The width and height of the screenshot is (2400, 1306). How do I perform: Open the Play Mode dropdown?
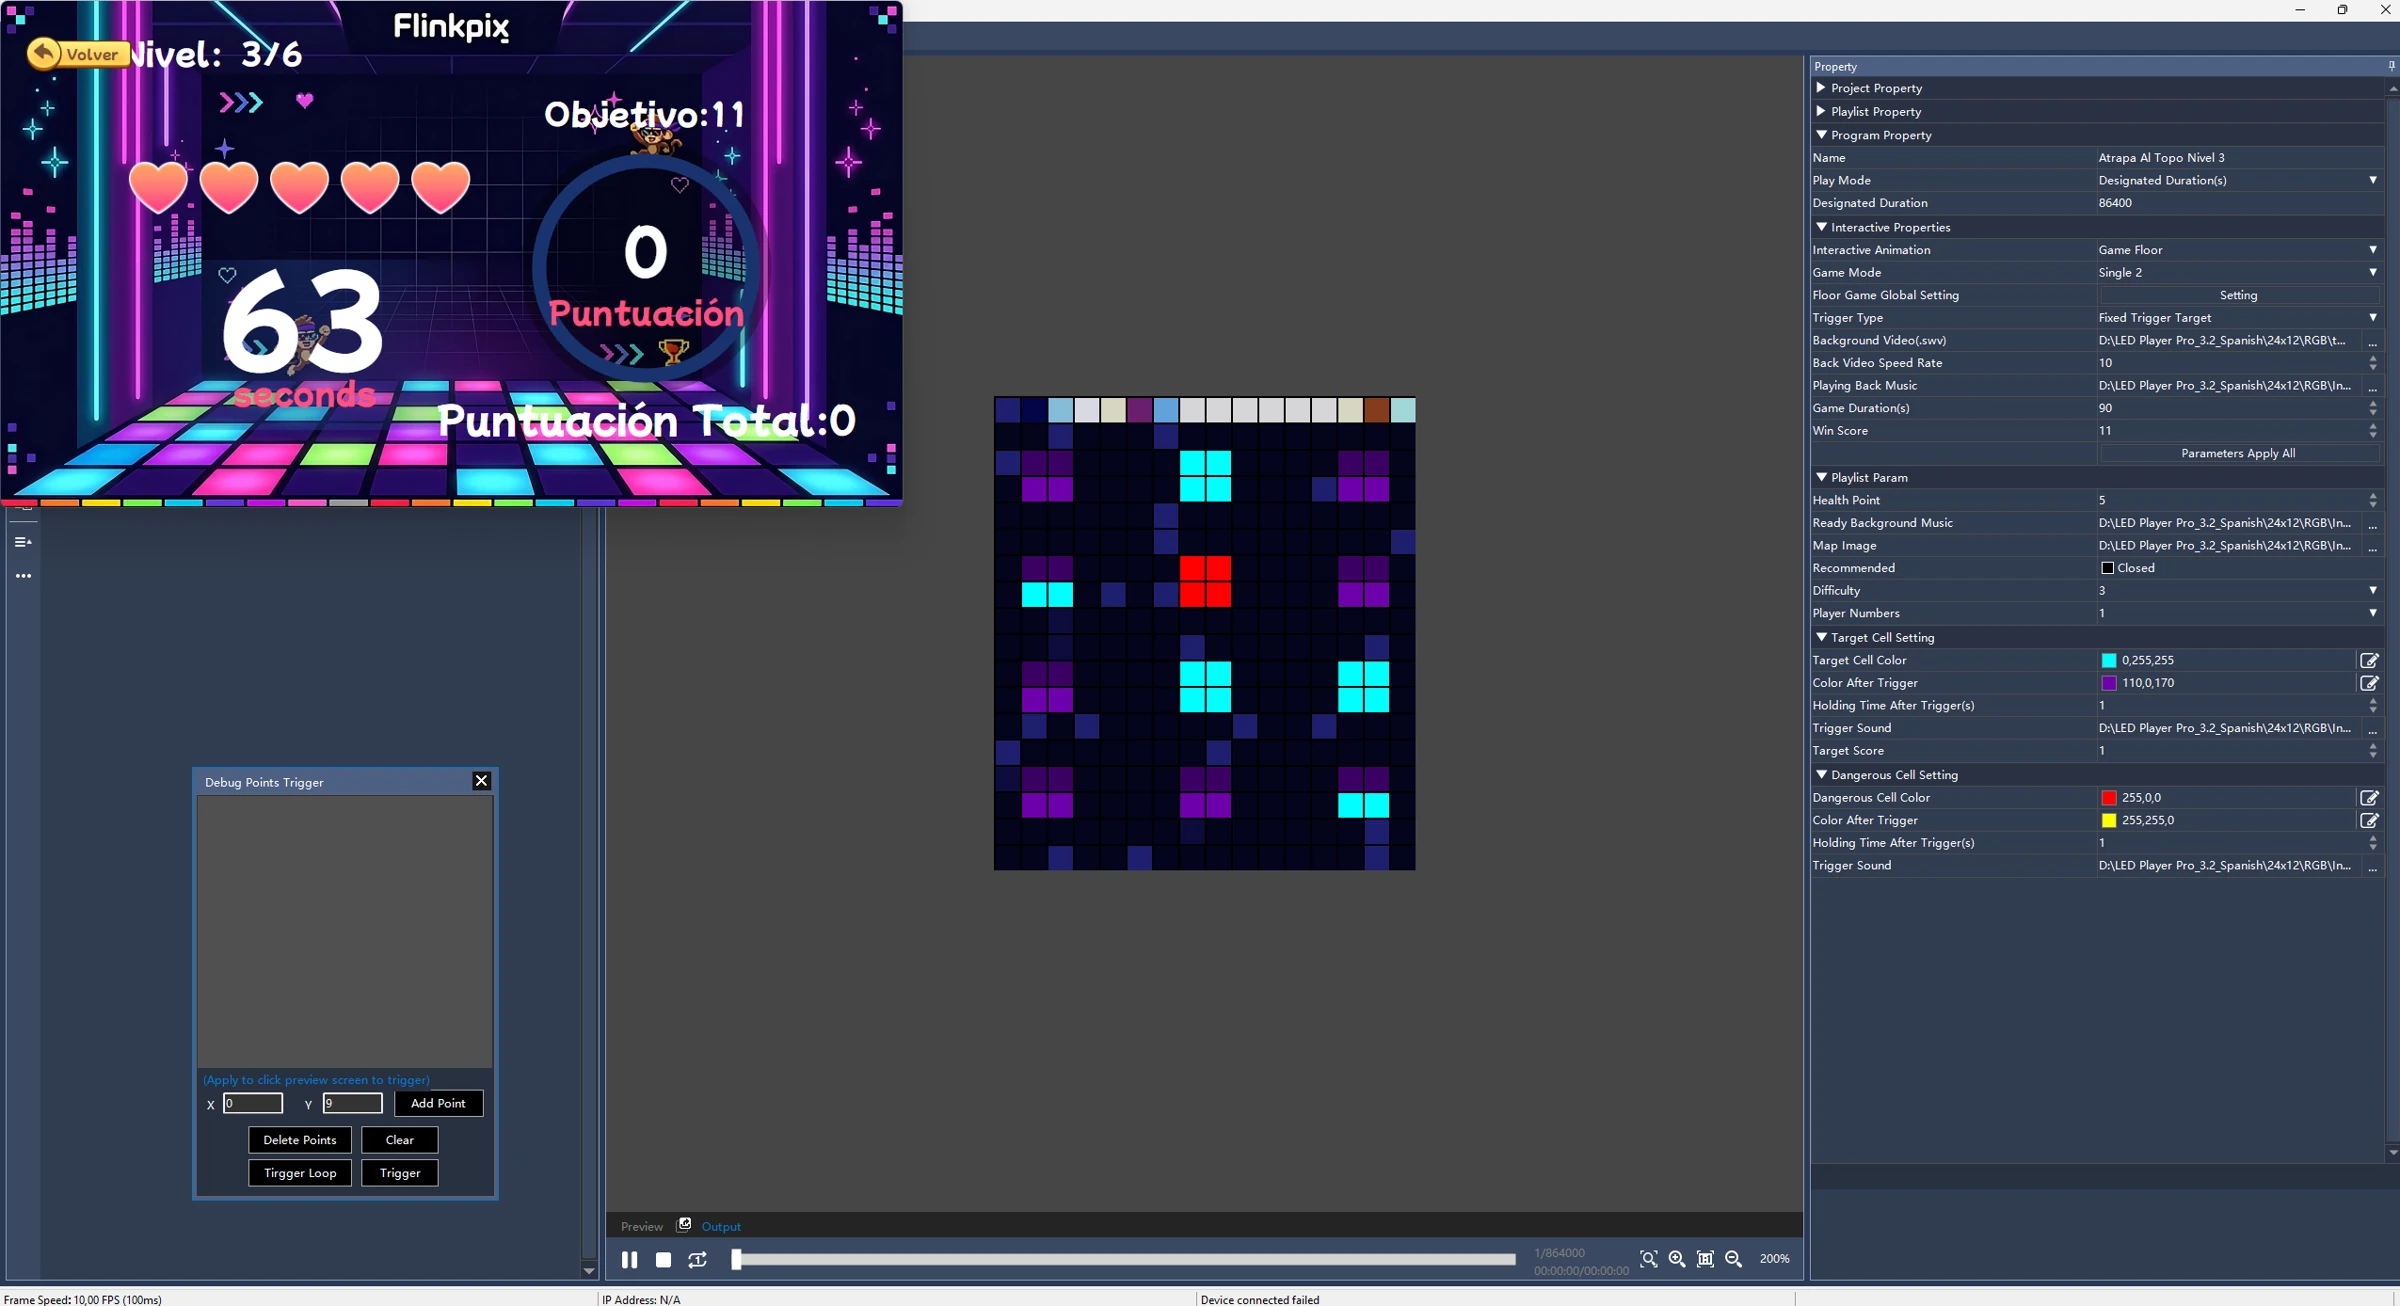coord(2372,180)
